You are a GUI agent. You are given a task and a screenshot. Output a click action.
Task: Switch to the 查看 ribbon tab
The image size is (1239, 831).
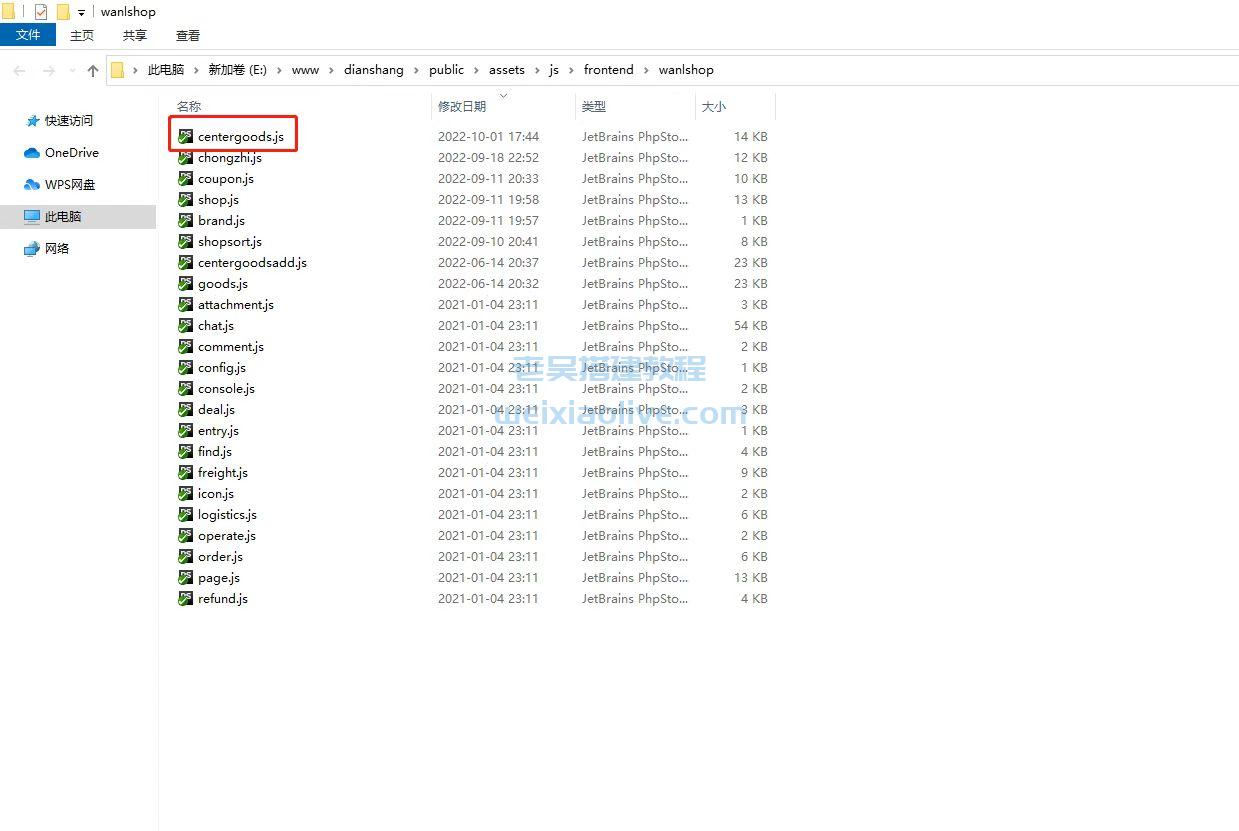(188, 35)
